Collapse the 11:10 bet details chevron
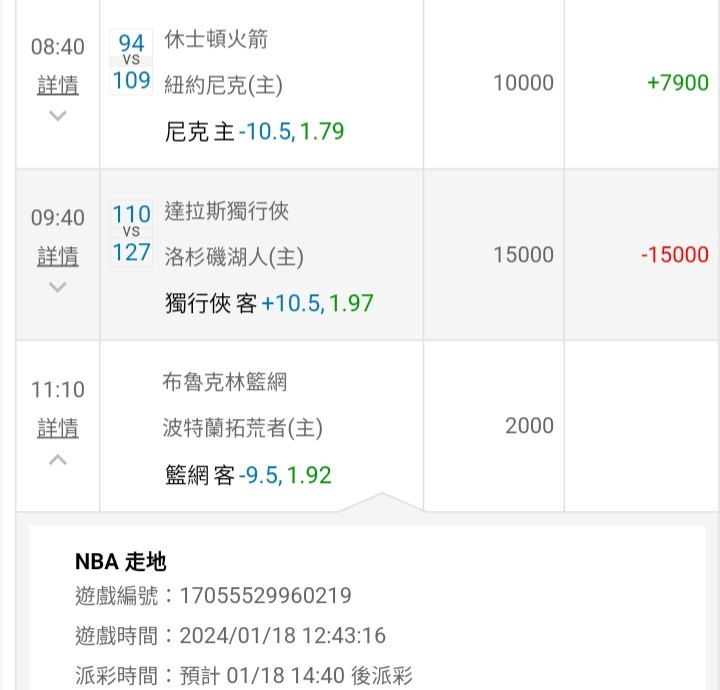720x690 pixels. (x=58, y=460)
